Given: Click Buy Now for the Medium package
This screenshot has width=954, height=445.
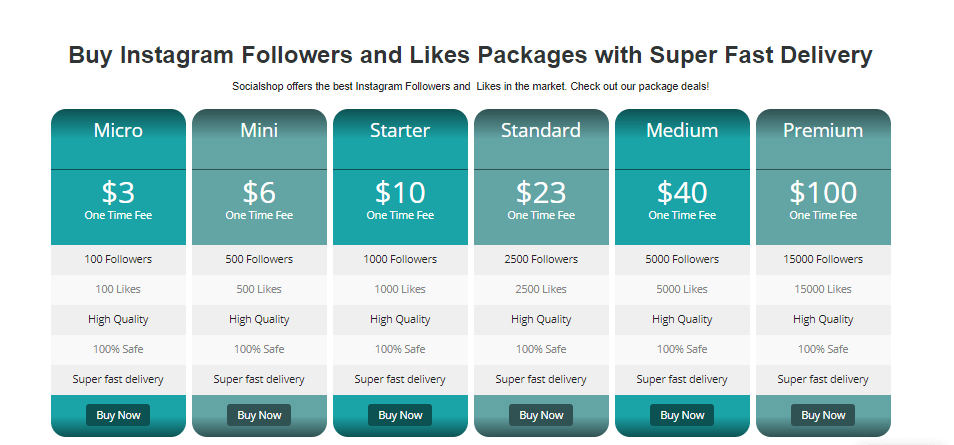Looking at the screenshot, I should coord(682,415).
